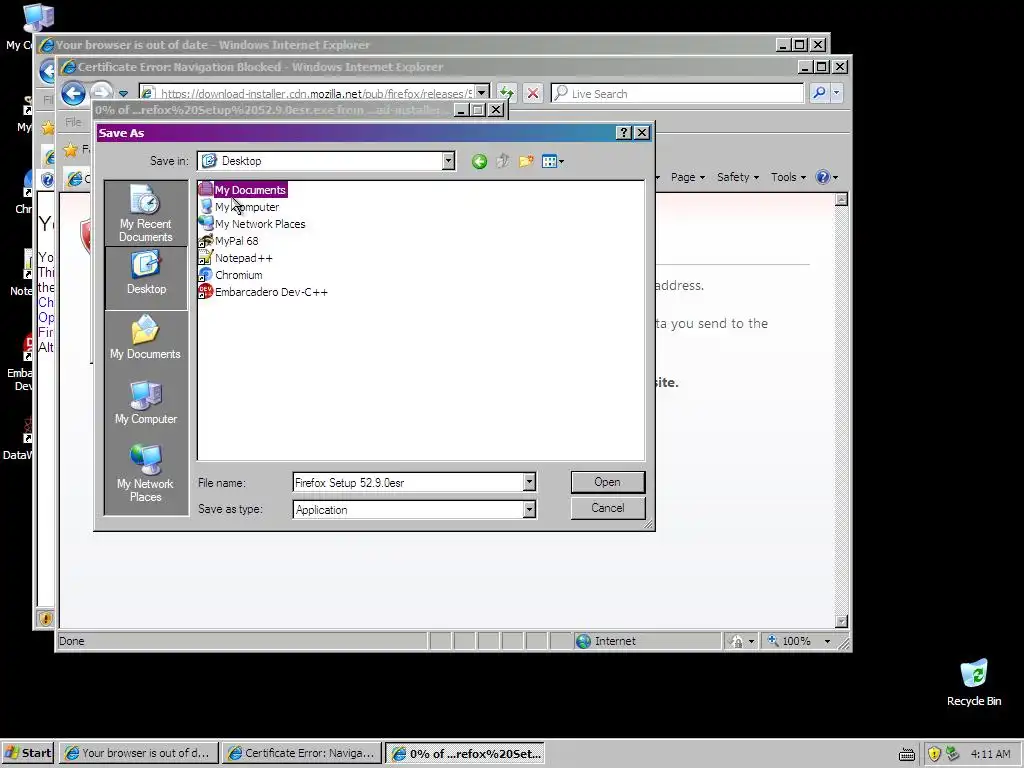Select My Computer in the file list
The image size is (1024, 768).
click(x=239, y=207)
